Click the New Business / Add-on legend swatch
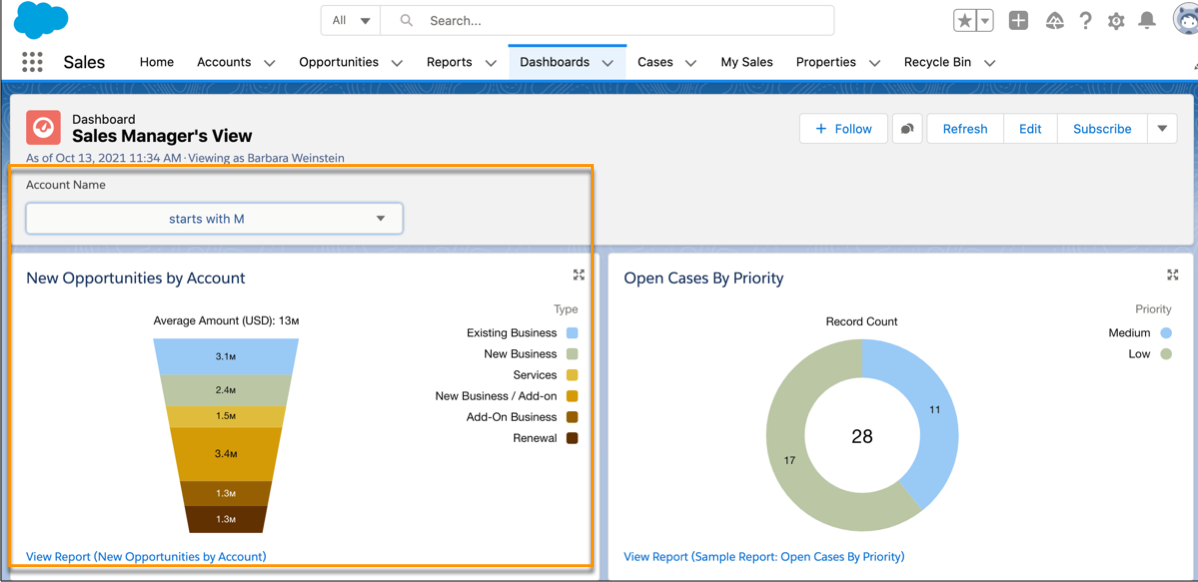This screenshot has height=582, width=1198. [572, 396]
